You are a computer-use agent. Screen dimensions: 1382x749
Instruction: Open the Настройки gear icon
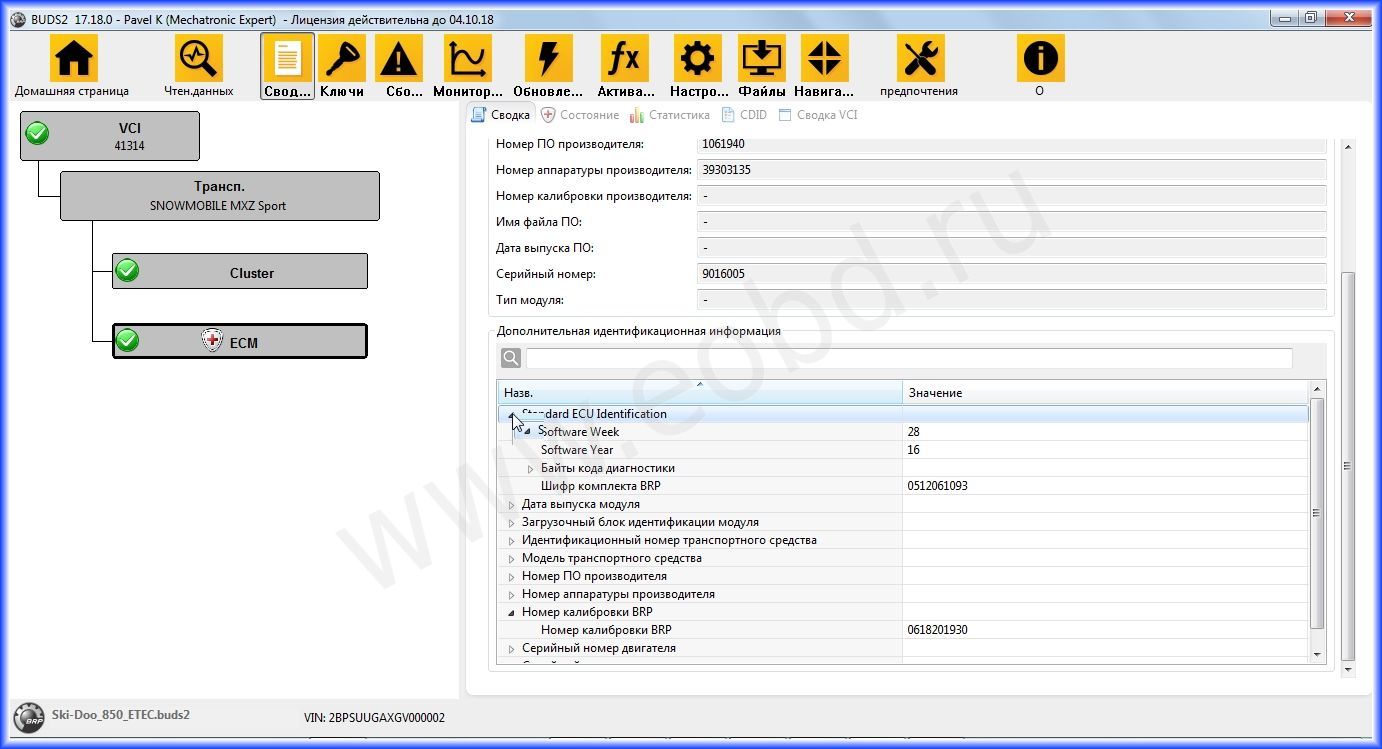pyautogui.click(x=698, y=58)
